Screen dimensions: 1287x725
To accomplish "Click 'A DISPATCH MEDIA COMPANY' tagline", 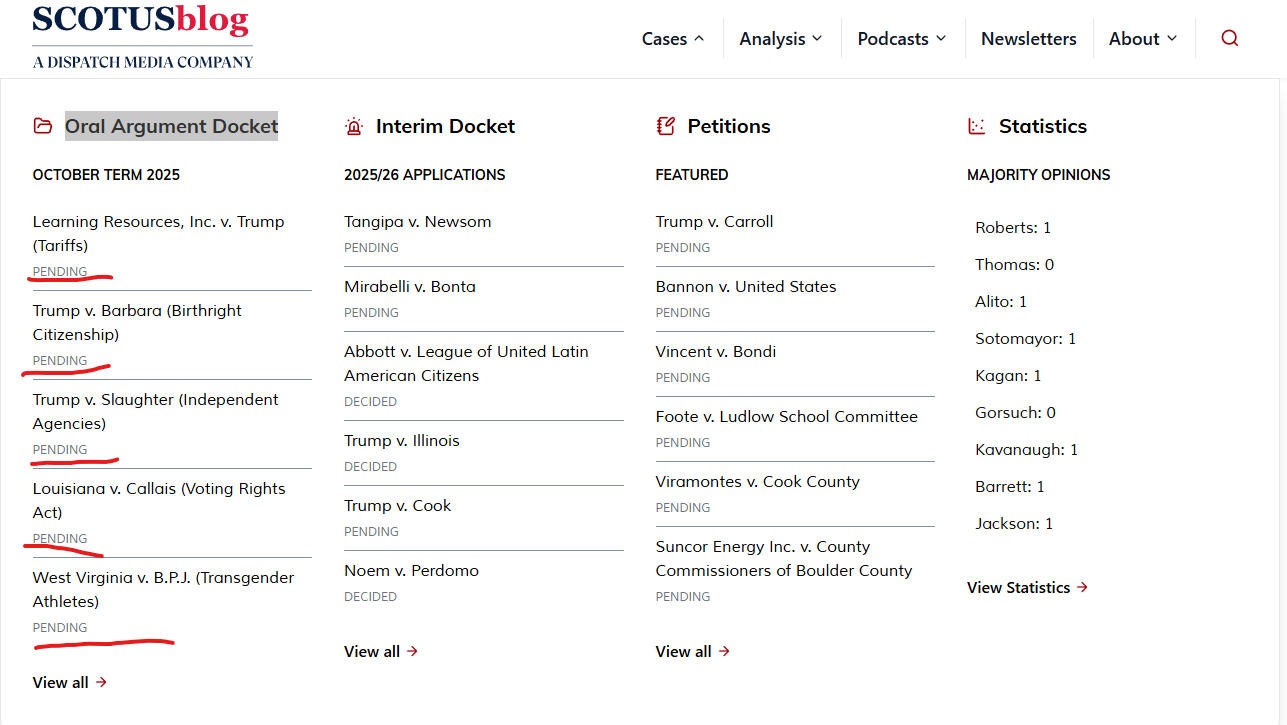I will 143,62.
